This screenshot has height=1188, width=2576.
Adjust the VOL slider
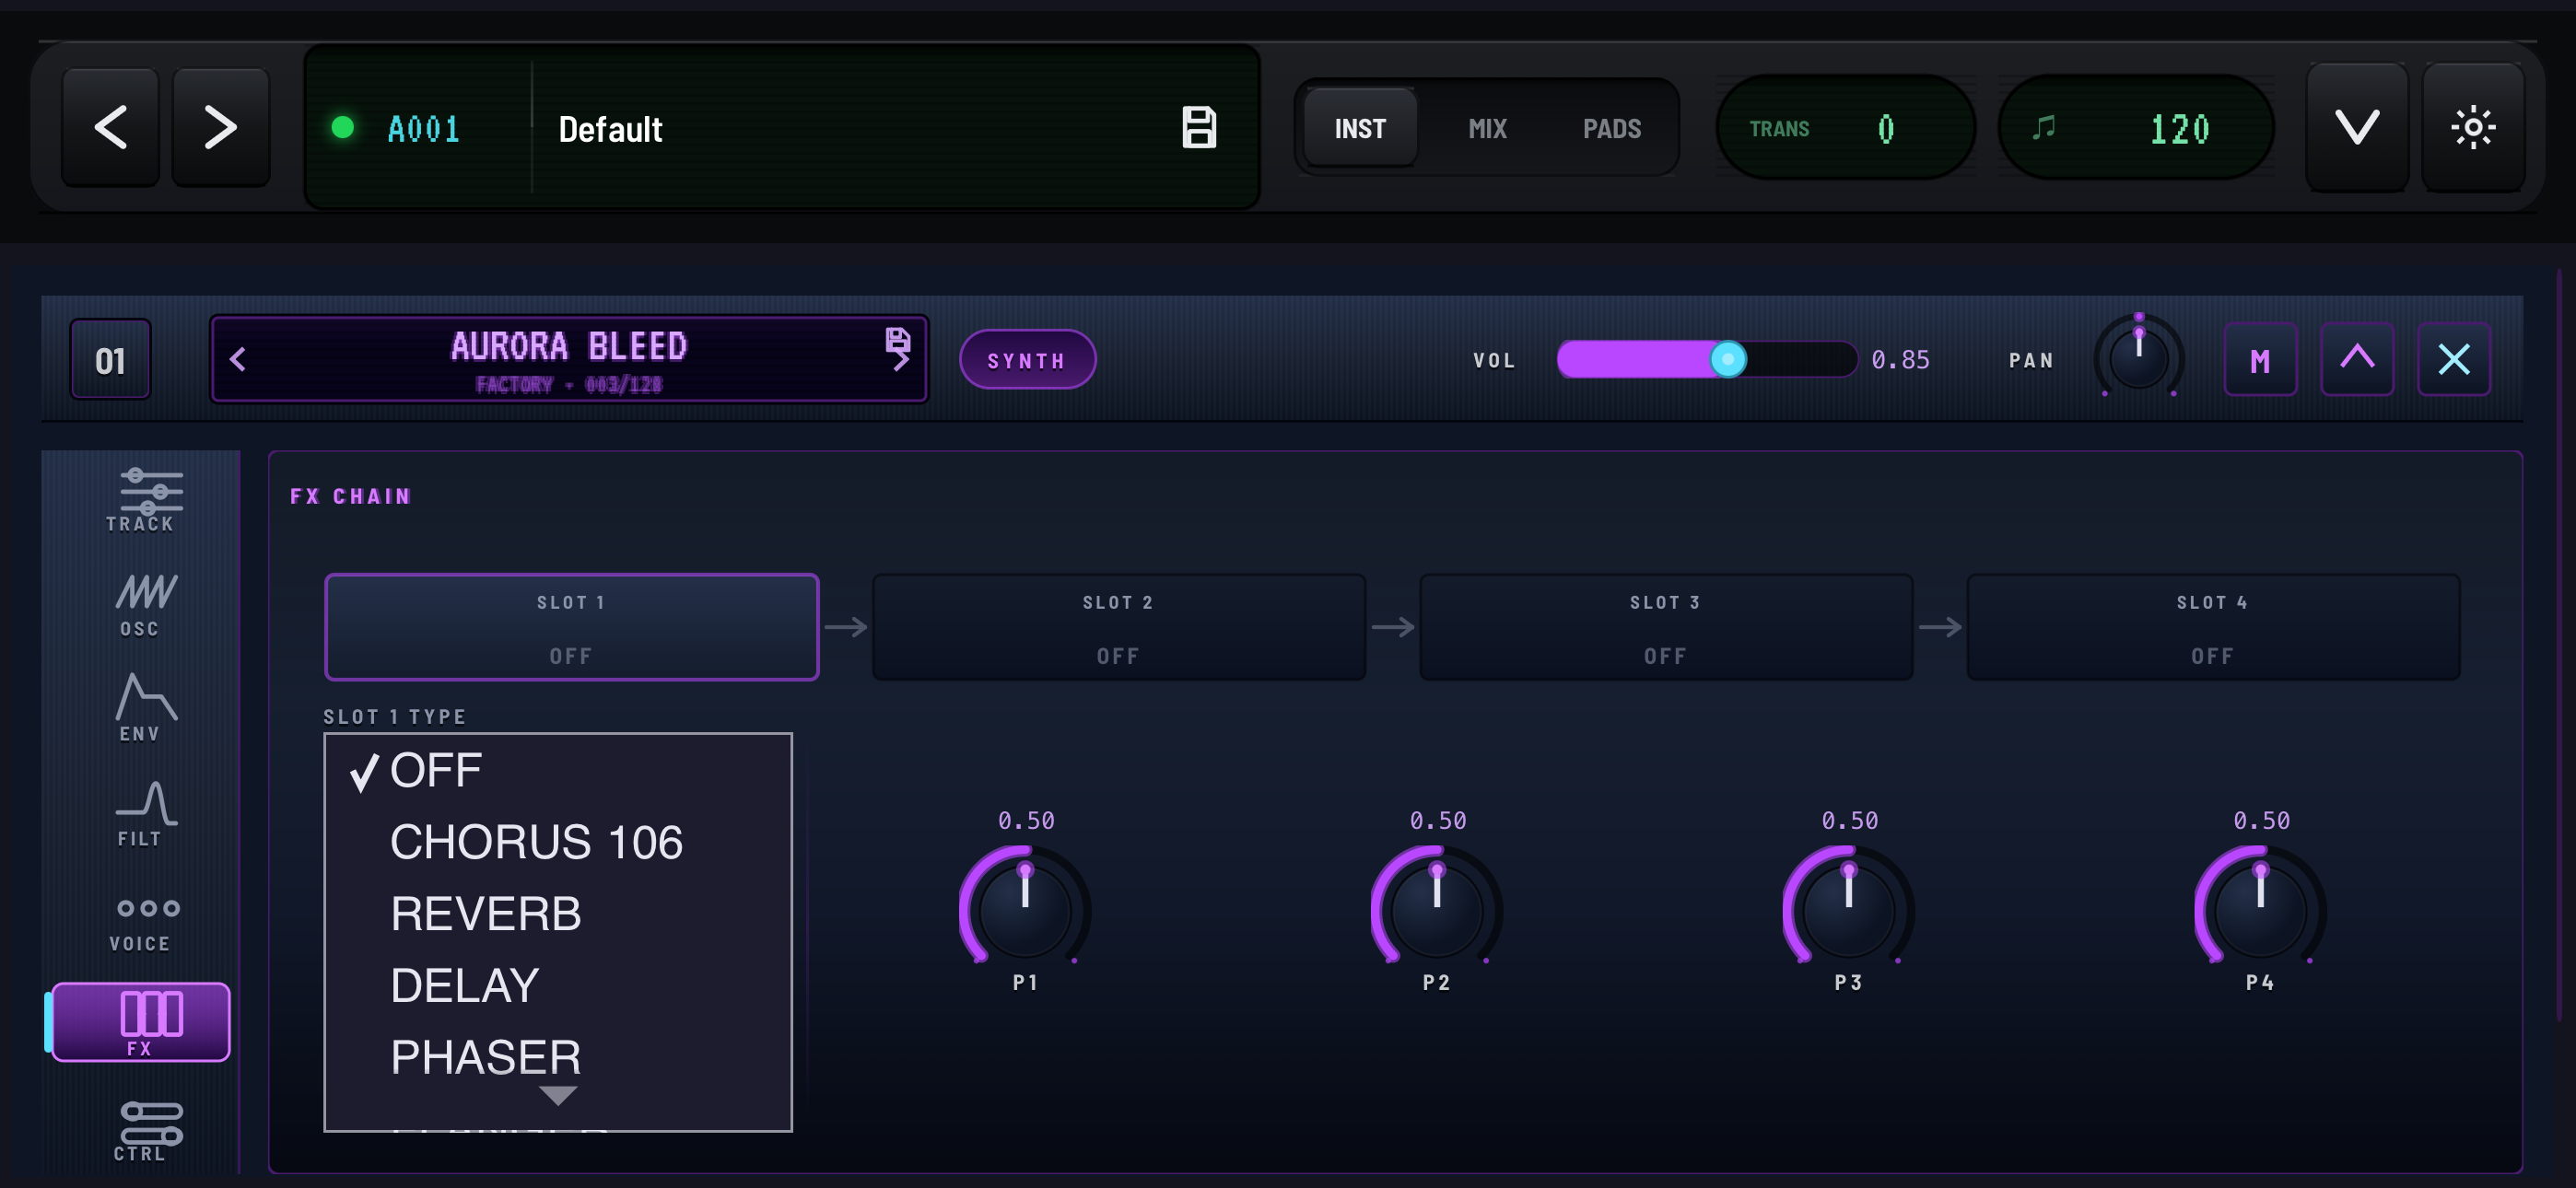pyautogui.click(x=1706, y=359)
